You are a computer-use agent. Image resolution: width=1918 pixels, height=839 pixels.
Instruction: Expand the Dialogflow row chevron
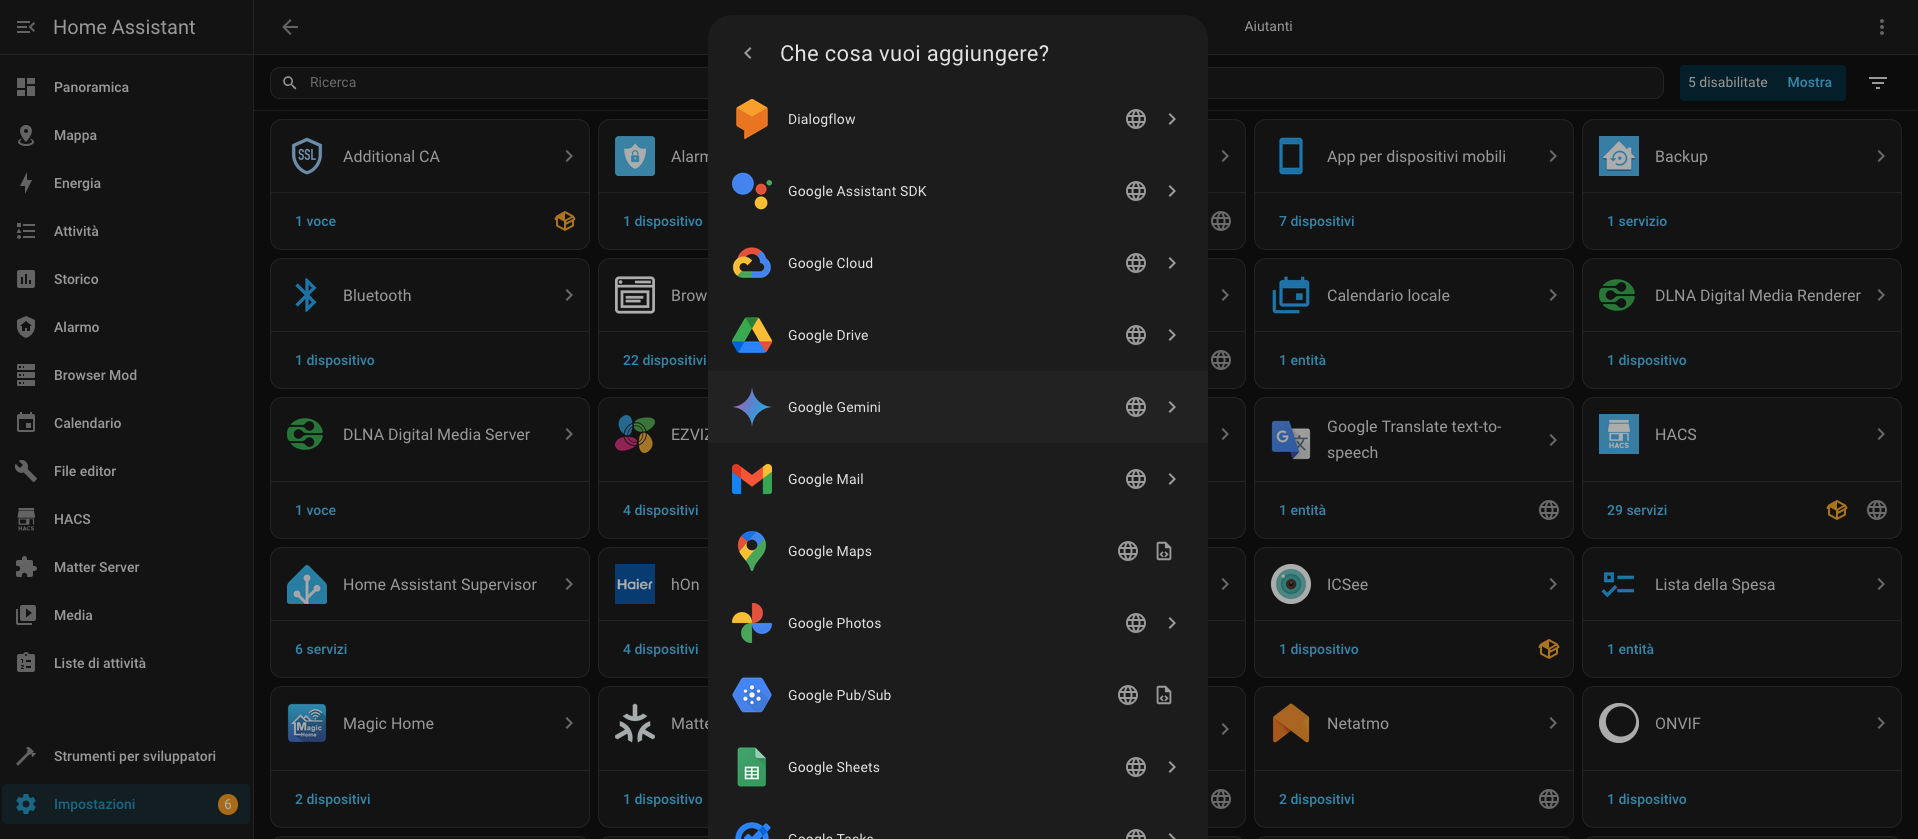pos(1172,119)
